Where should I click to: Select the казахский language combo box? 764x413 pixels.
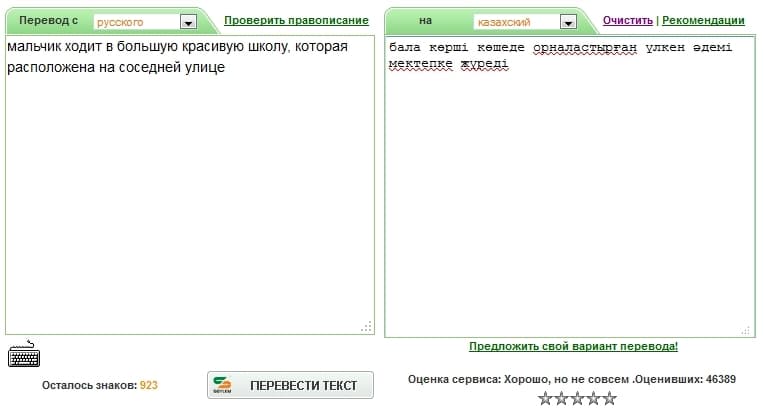point(525,22)
